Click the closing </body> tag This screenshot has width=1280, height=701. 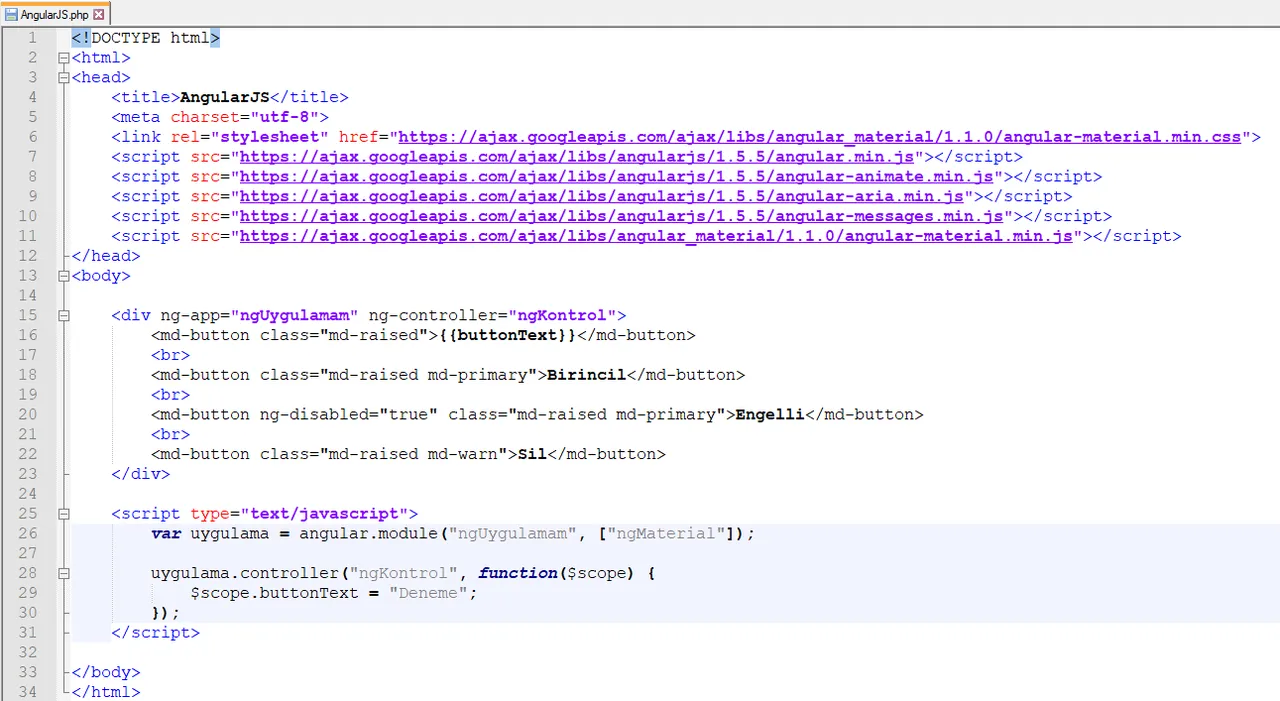point(106,672)
